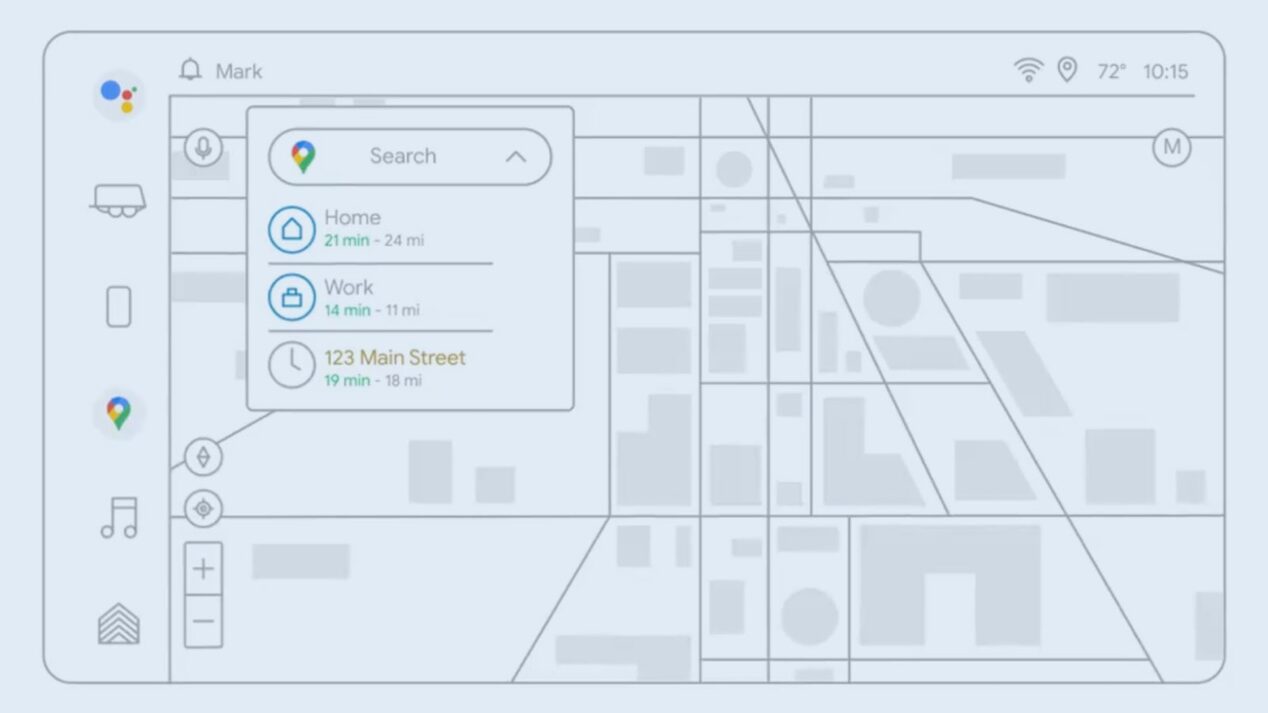This screenshot has width=1268, height=713.
Task: Open the M profile avatar
Action: (1171, 147)
